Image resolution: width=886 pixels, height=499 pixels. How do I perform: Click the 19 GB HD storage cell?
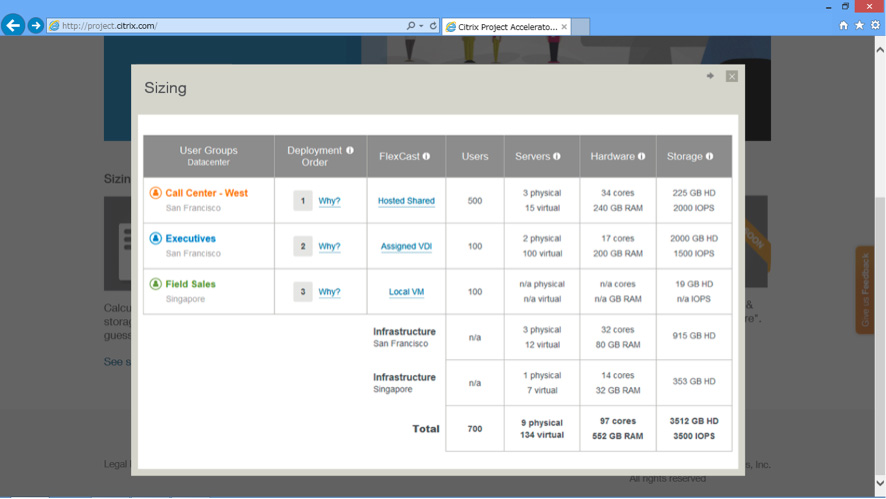694,292
